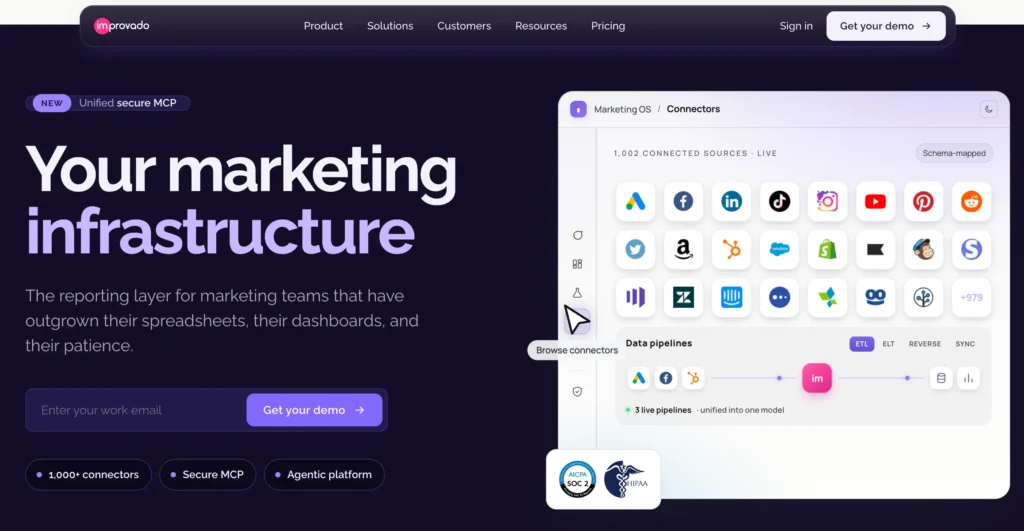This screenshot has width=1024, height=531.
Task: Click the Sign in link
Action: [795, 26]
